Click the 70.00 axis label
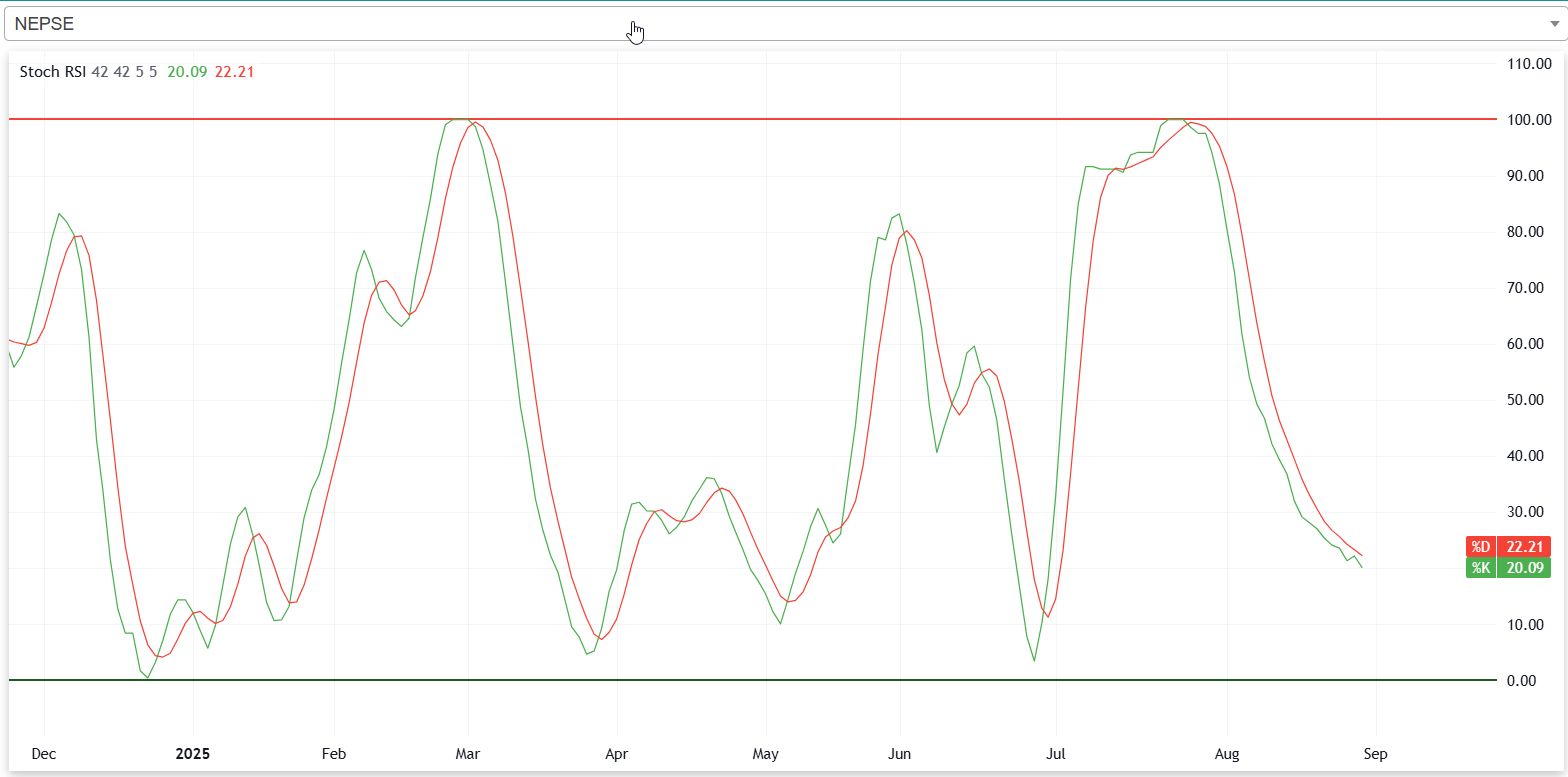The height and width of the screenshot is (777, 1568). (1525, 288)
